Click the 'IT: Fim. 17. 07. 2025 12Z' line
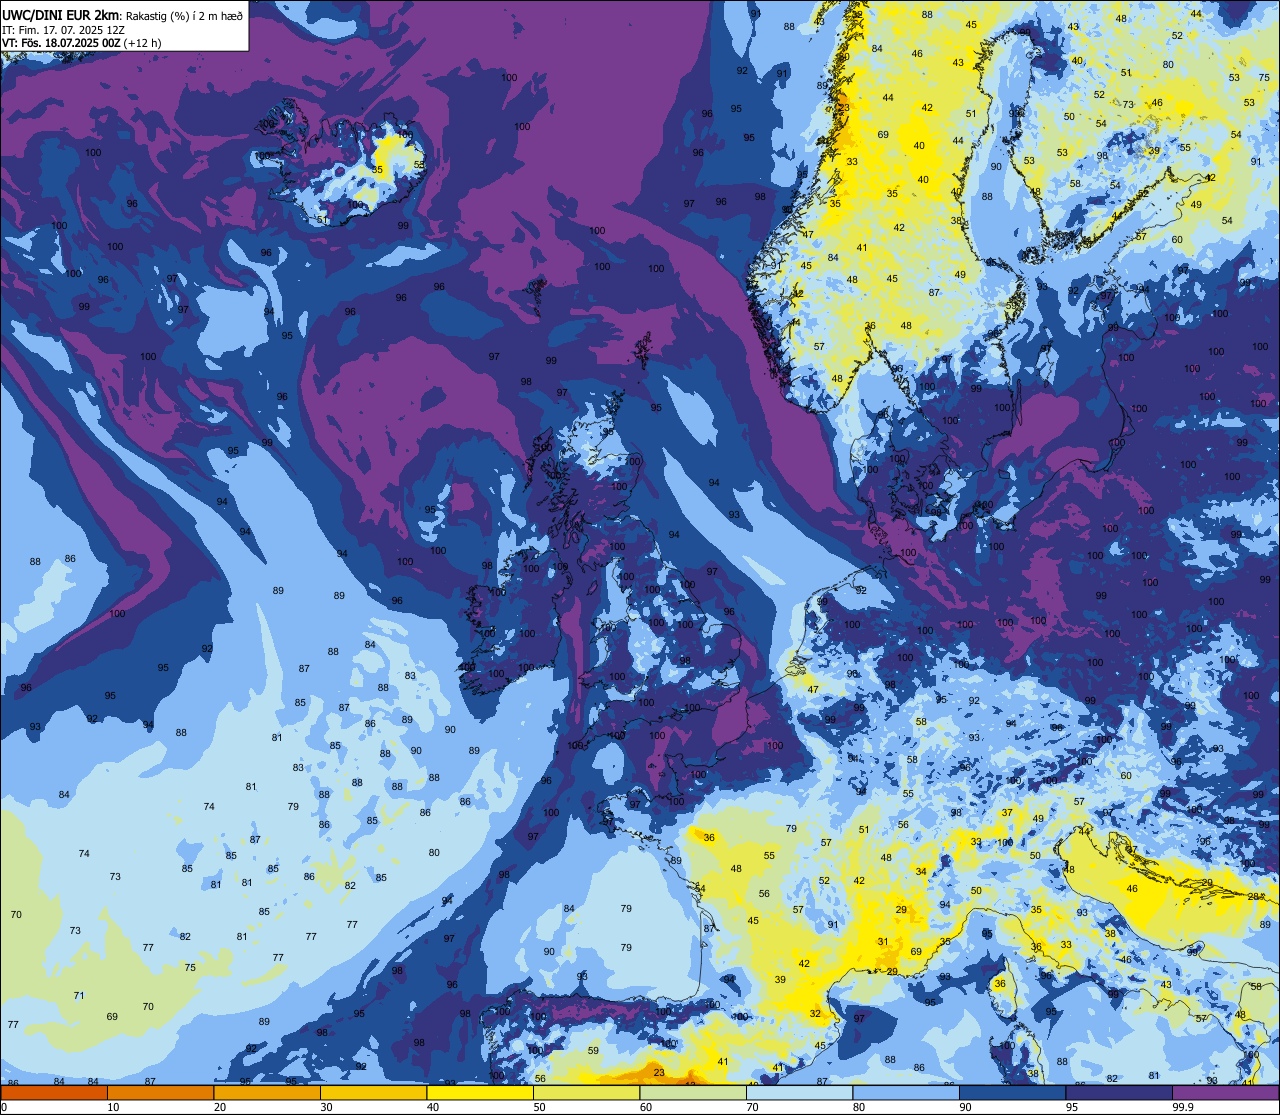The height and width of the screenshot is (1115, 1280). point(62,30)
